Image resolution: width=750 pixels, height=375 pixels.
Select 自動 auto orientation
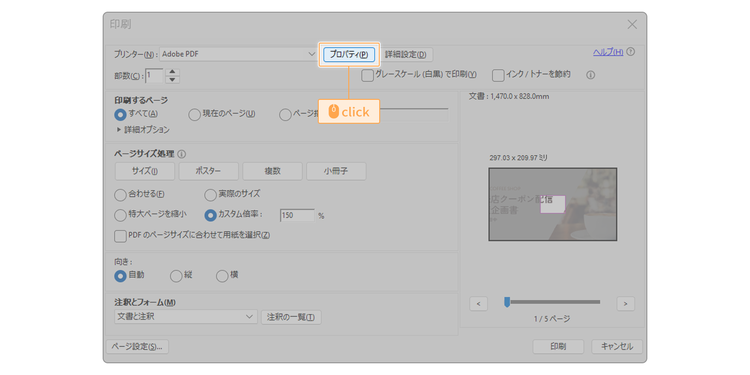point(121,276)
